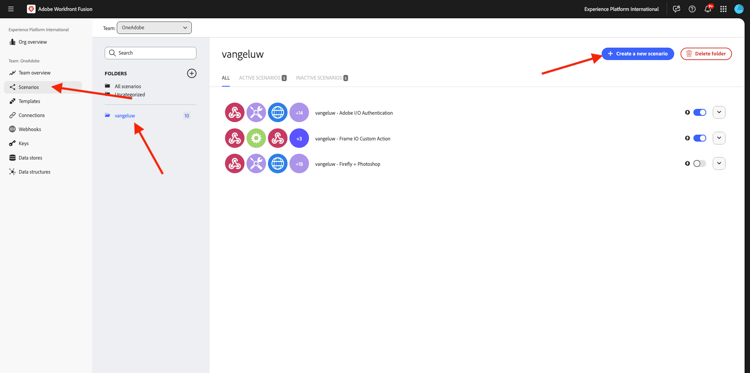This screenshot has width=750, height=373.
Task: Click schedule info icon for Adobe I/O Authentication
Action: 687,113
